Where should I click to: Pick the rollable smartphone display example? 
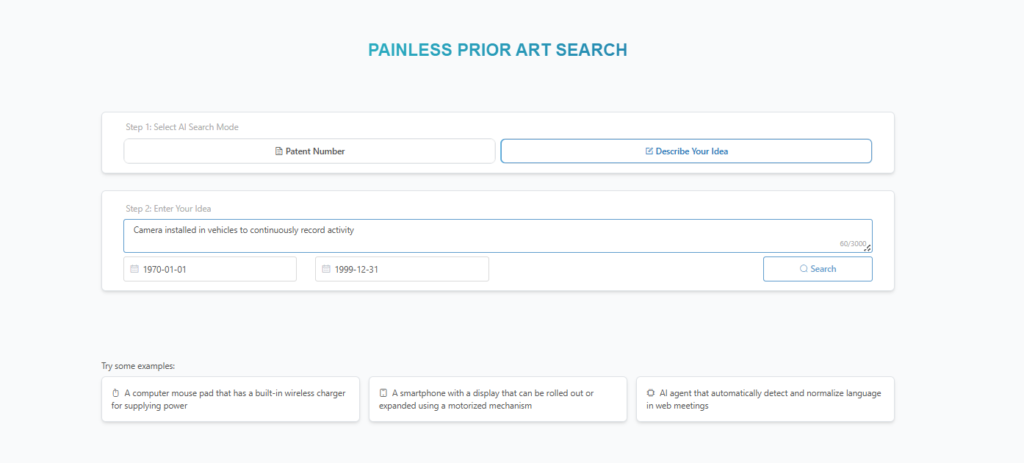coord(497,400)
